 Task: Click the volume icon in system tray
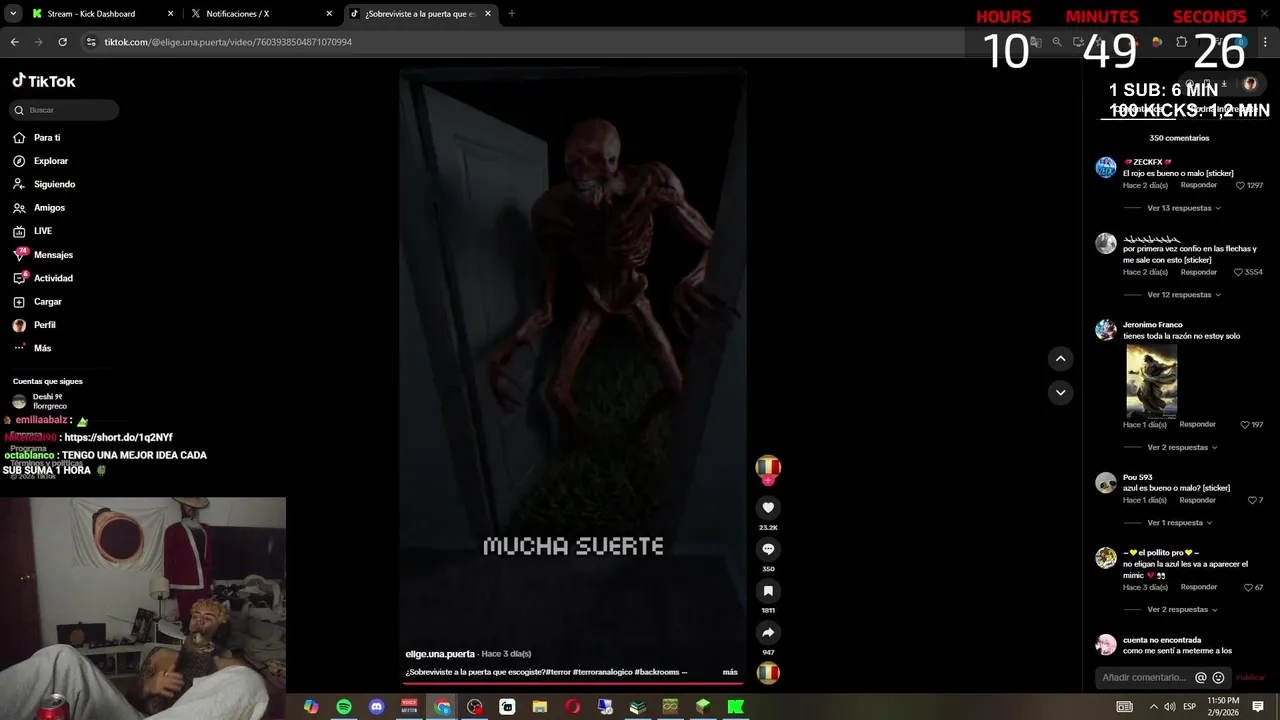coord(1171,707)
